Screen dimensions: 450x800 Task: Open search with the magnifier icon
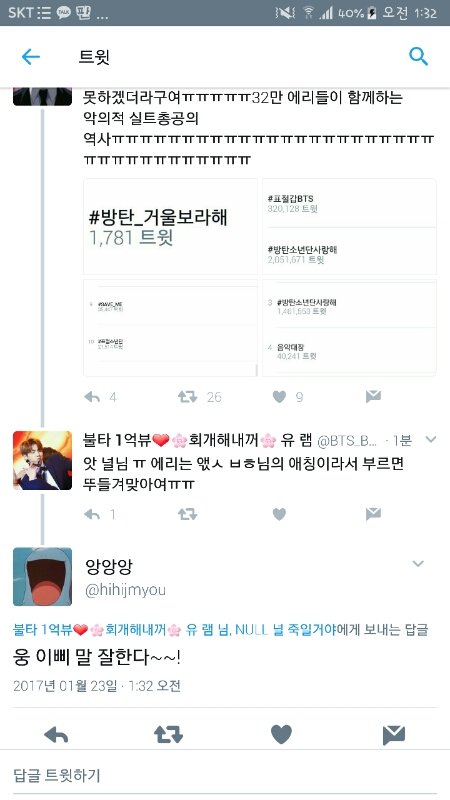point(418,56)
